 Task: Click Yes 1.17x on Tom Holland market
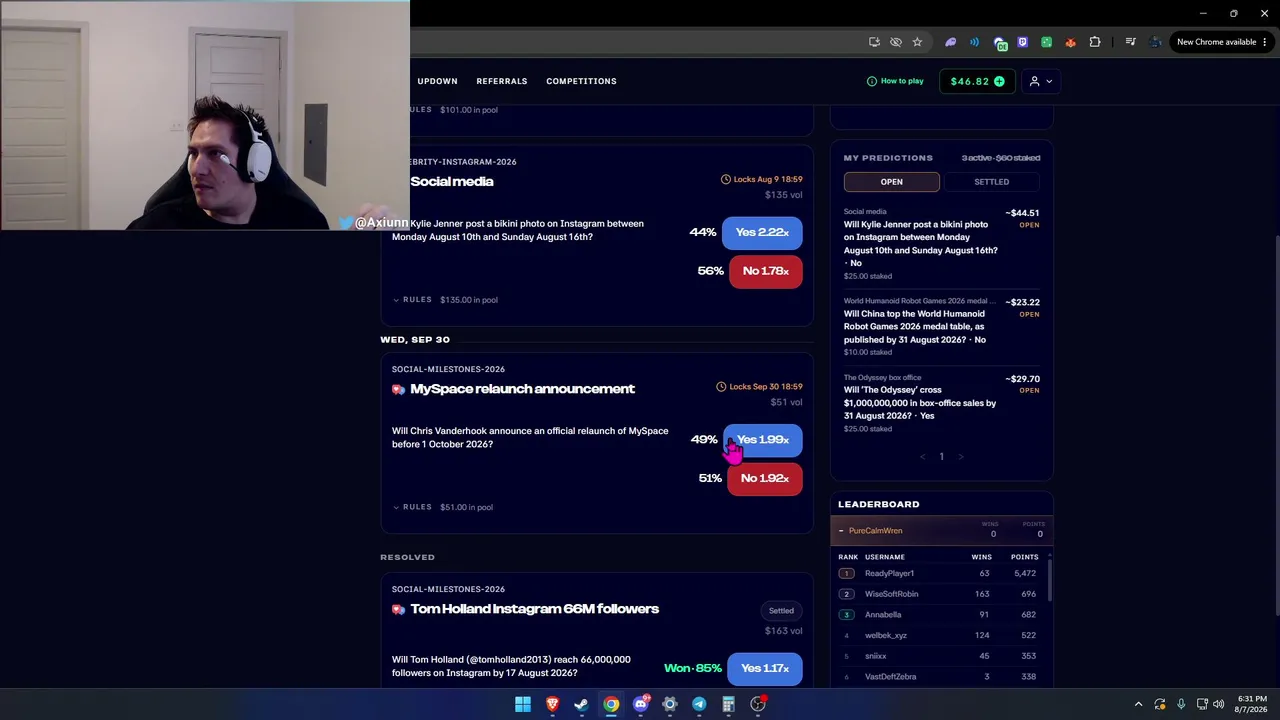click(x=765, y=668)
